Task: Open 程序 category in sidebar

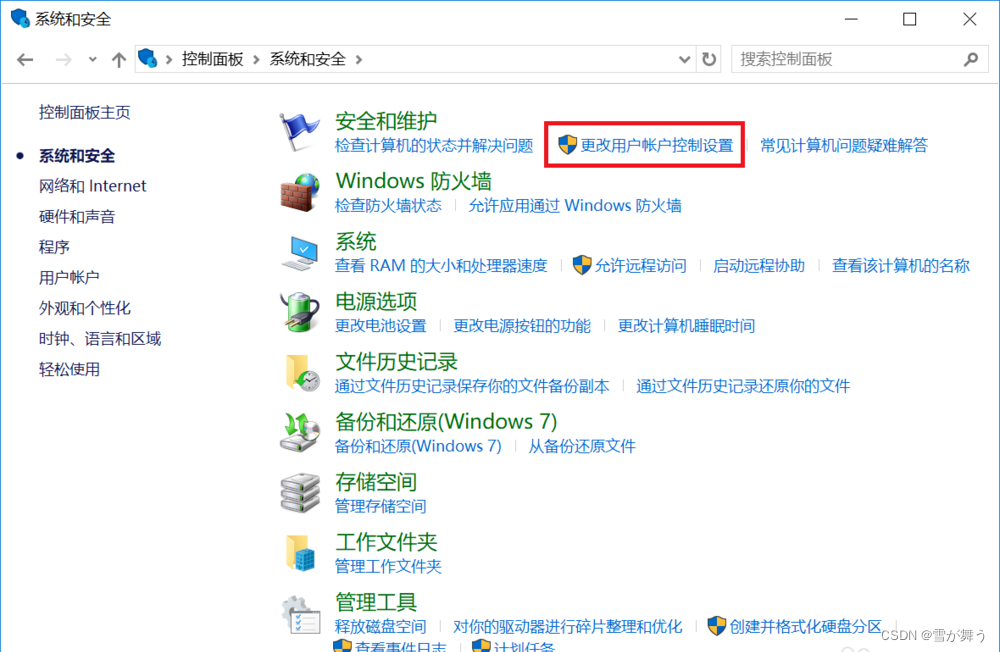Action: (54, 247)
